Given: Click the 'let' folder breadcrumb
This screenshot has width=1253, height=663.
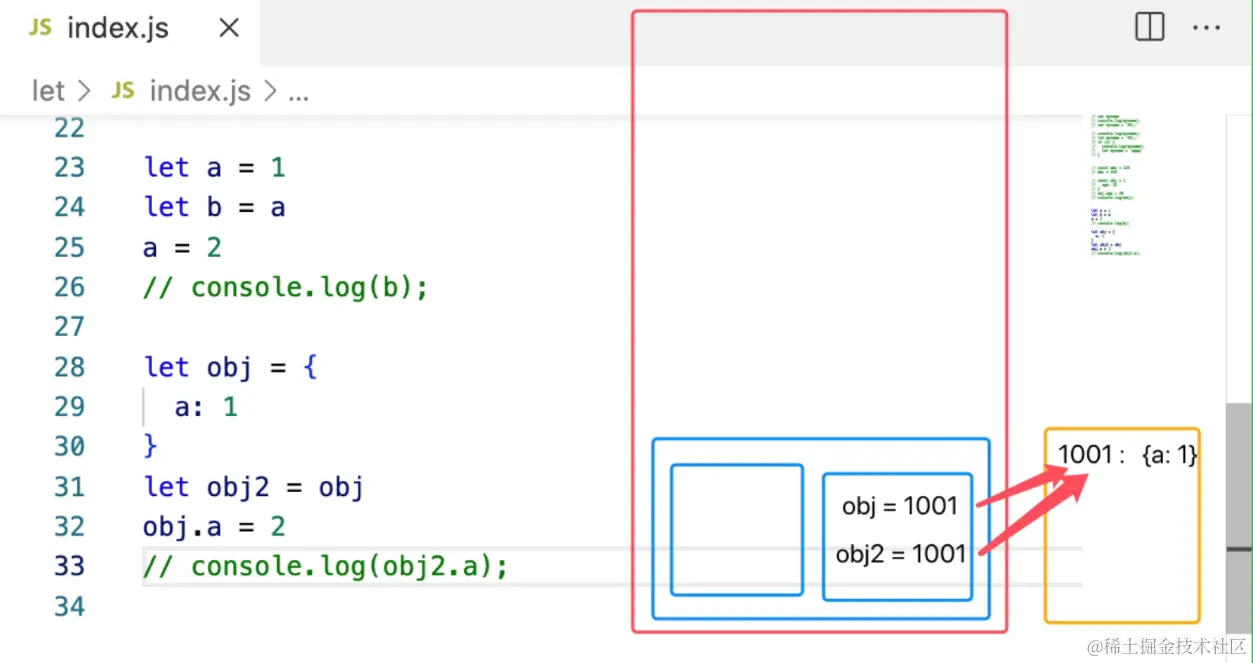Looking at the screenshot, I should pyautogui.click(x=48, y=91).
